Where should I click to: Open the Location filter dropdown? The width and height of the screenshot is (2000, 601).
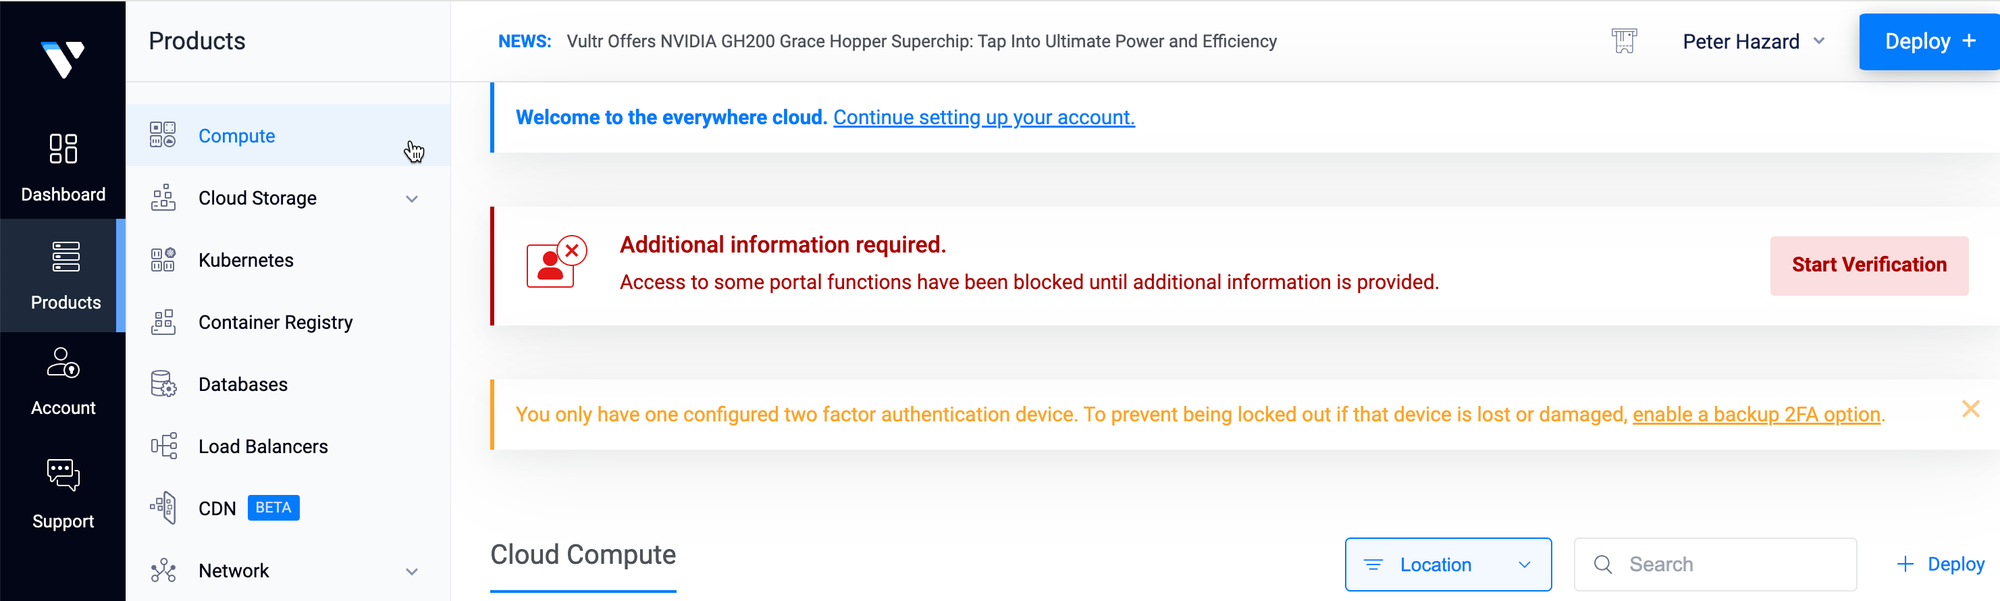point(1447,565)
